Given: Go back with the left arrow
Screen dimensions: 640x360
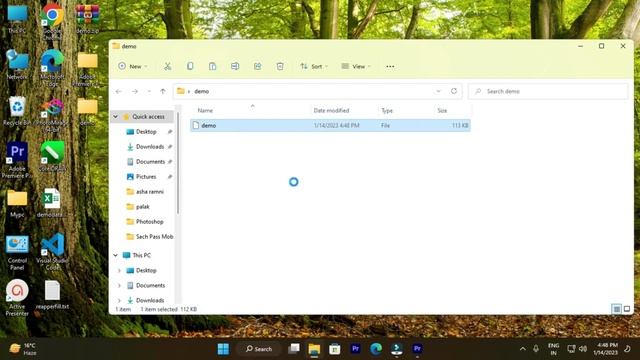Looking at the screenshot, I should pyautogui.click(x=119, y=91).
